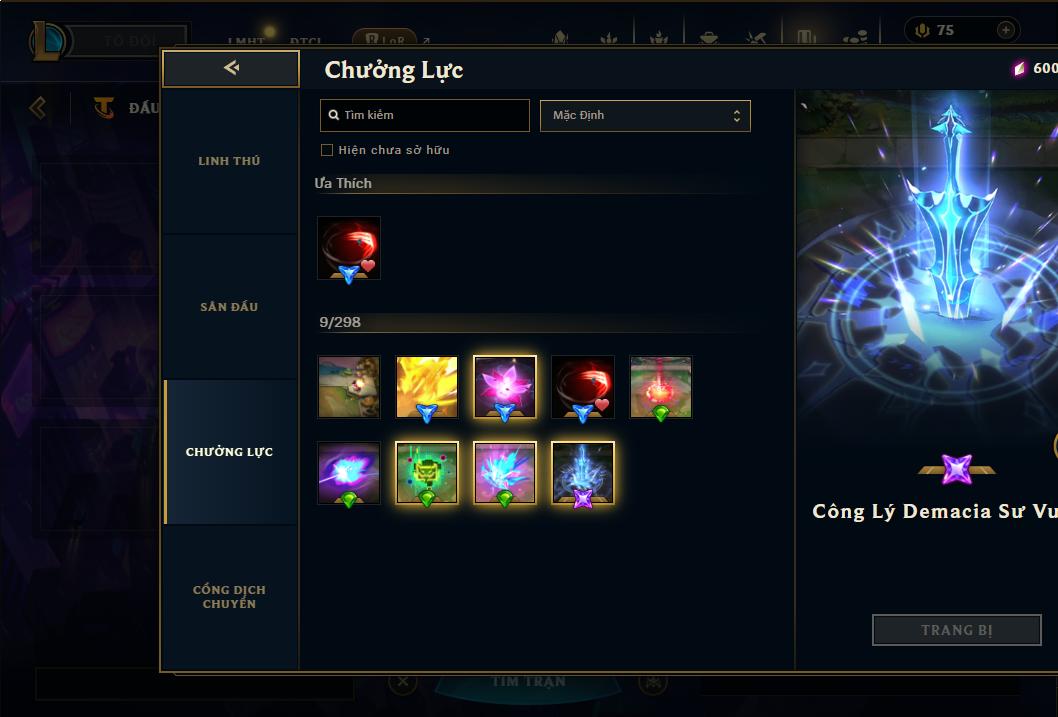The width and height of the screenshot is (1058, 717).
Task: Choose the green pixel skull boom icon
Action: click(x=426, y=473)
